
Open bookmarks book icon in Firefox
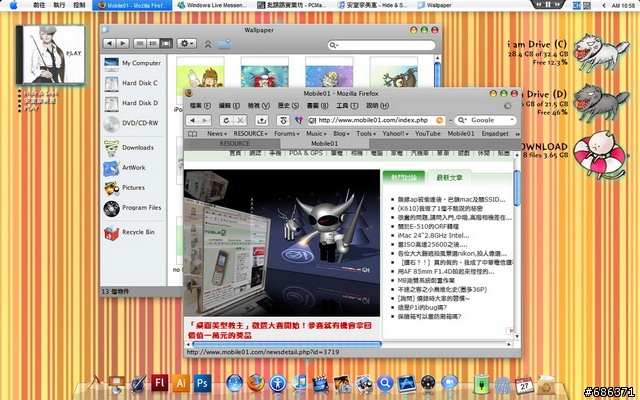tap(193, 134)
